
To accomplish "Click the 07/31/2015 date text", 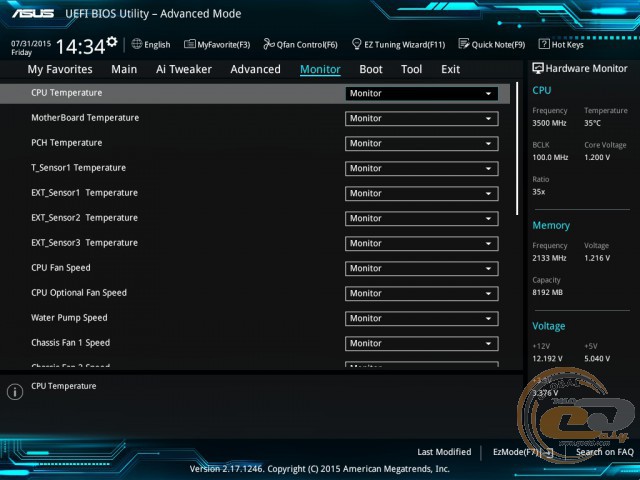I will coord(31,44).
